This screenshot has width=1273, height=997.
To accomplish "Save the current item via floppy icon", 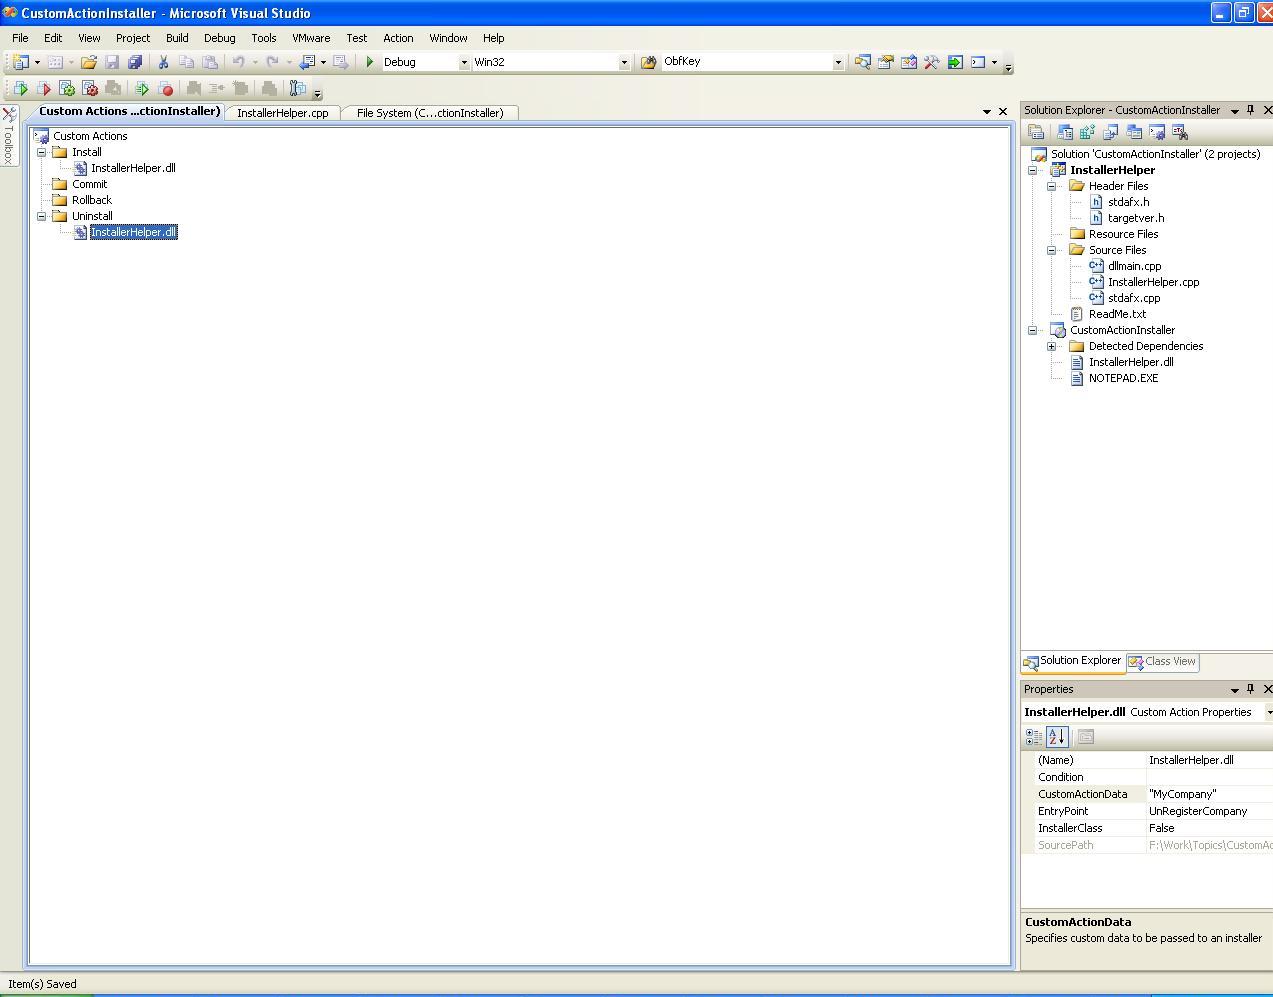I will point(112,62).
